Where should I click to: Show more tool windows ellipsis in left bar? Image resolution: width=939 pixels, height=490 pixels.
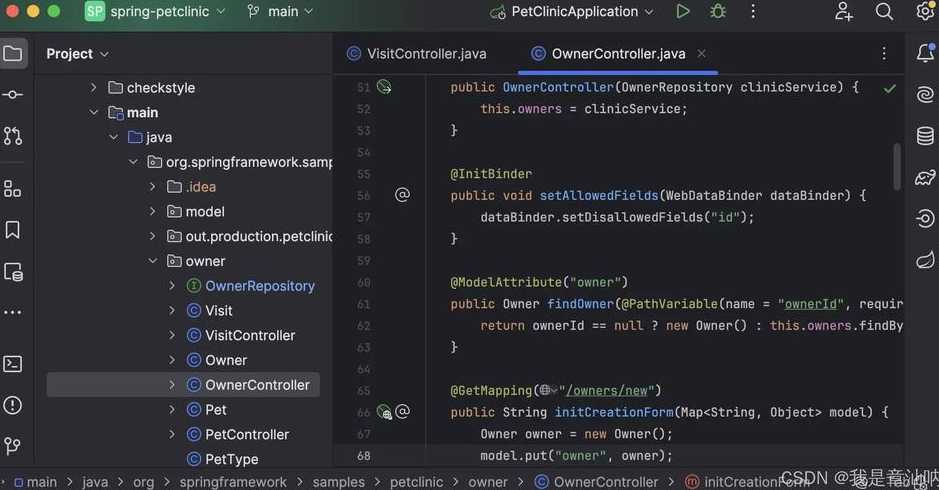(13, 313)
